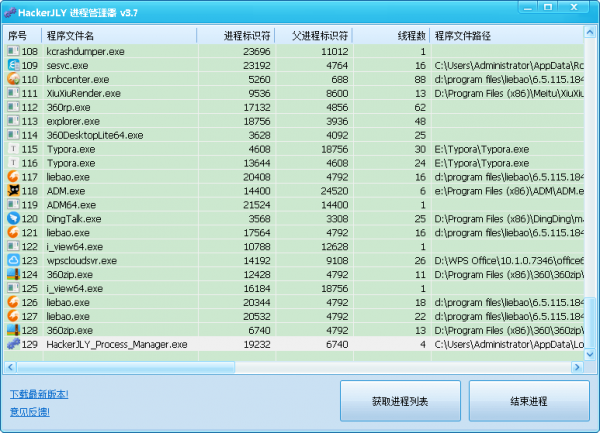Sort by 进程标识符 column header
The image size is (600, 433).
(x=236, y=36)
